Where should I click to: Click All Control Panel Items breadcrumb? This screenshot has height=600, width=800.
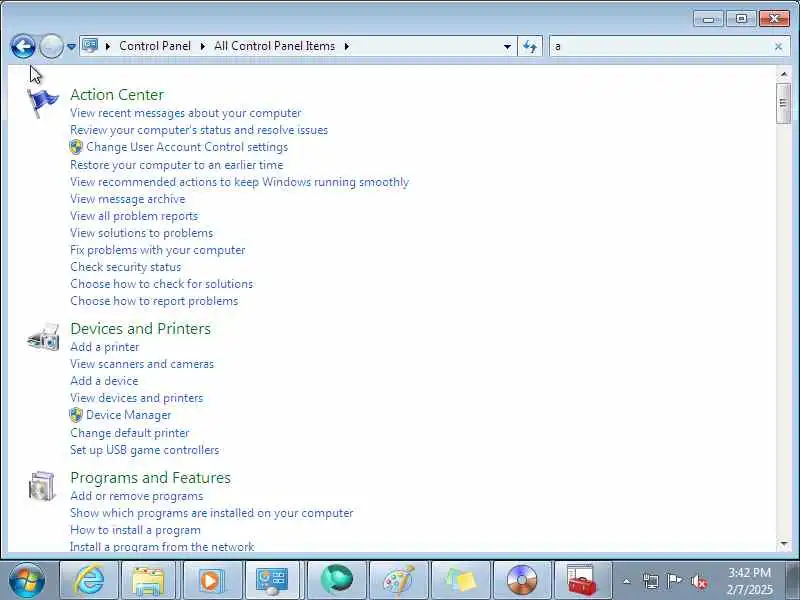pyautogui.click(x=274, y=46)
